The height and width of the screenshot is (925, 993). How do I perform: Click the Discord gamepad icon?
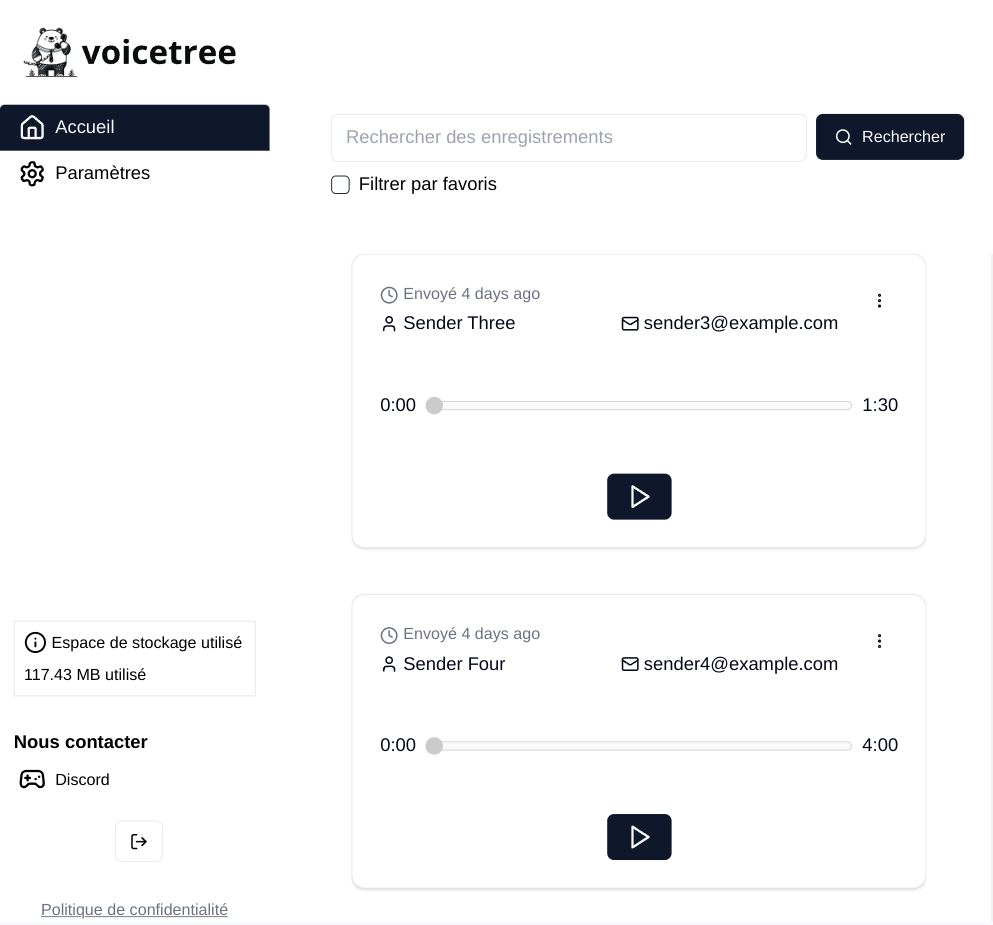point(33,780)
